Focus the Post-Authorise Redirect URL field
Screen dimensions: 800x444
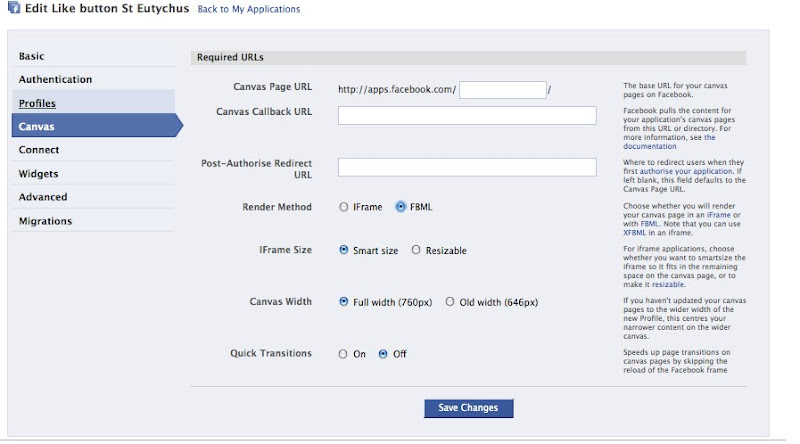pyautogui.click(x=467, y=167)
